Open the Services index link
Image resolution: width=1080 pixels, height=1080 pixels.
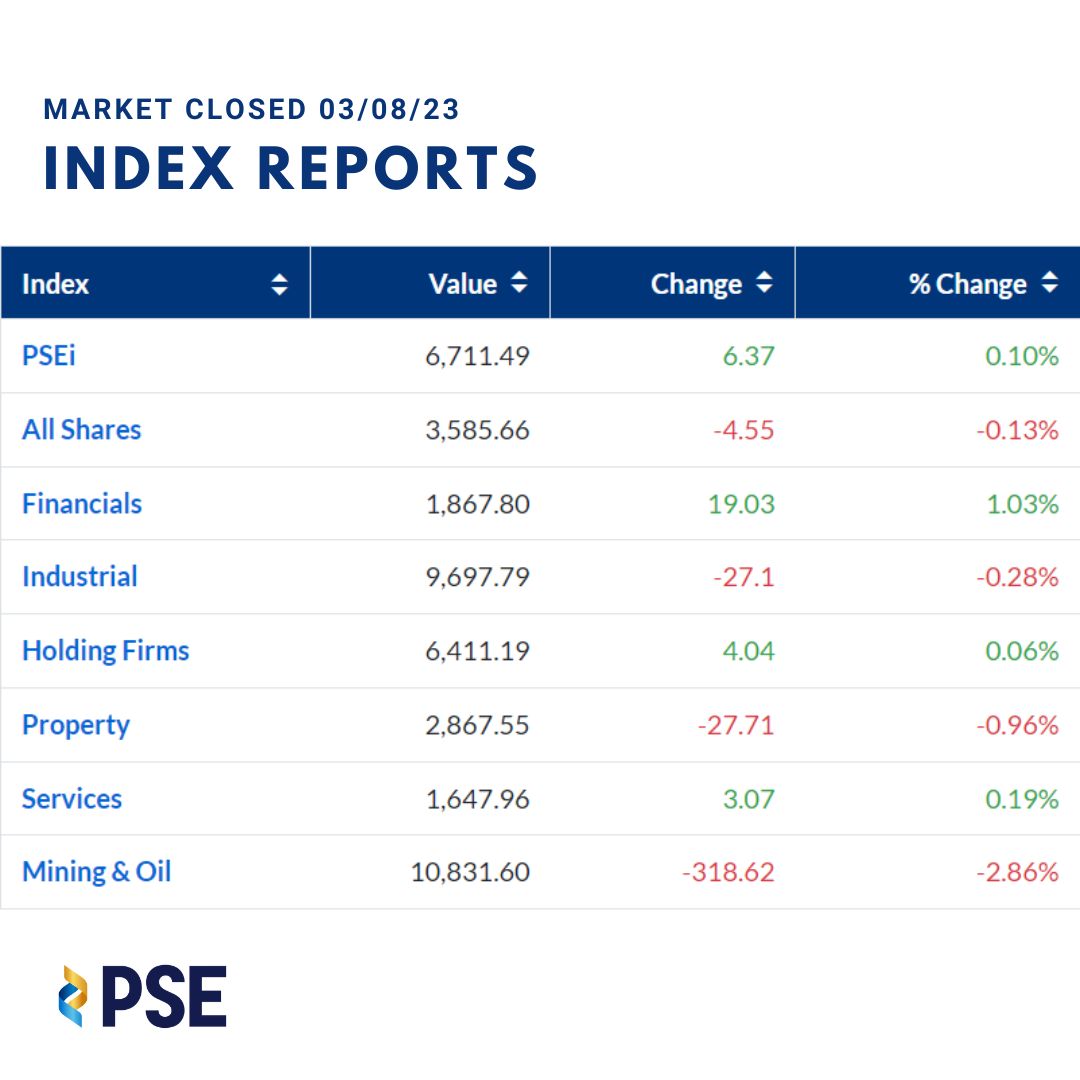coord(72,799)
